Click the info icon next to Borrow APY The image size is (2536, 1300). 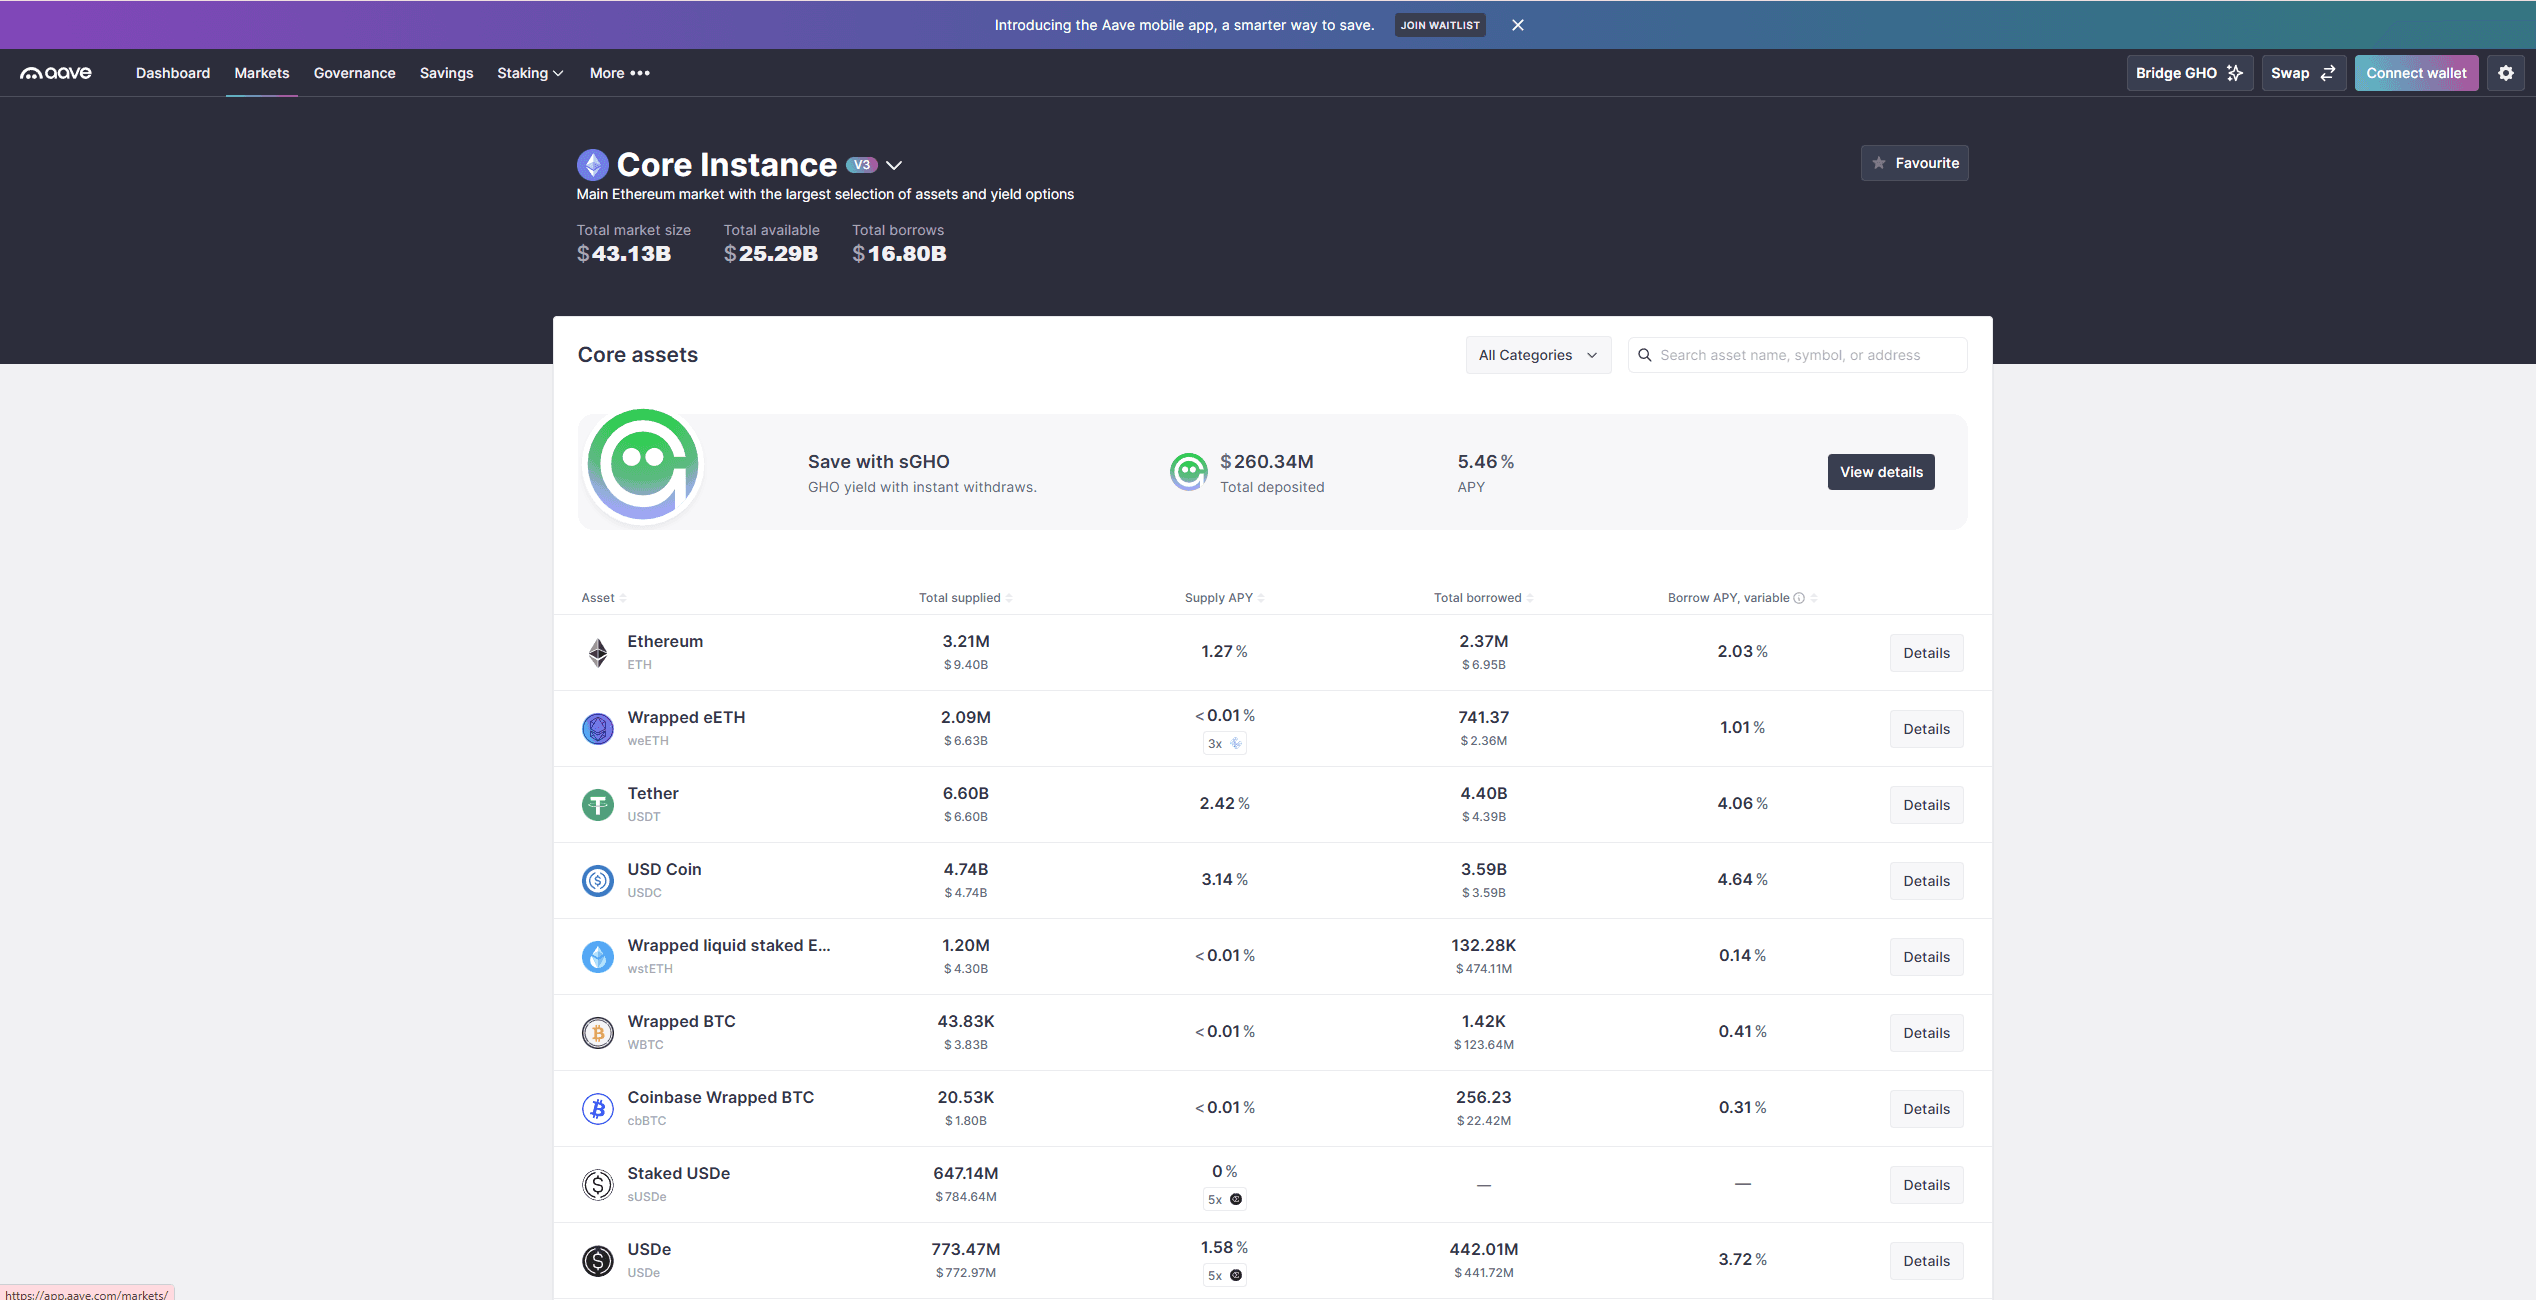coord(1799,597)
